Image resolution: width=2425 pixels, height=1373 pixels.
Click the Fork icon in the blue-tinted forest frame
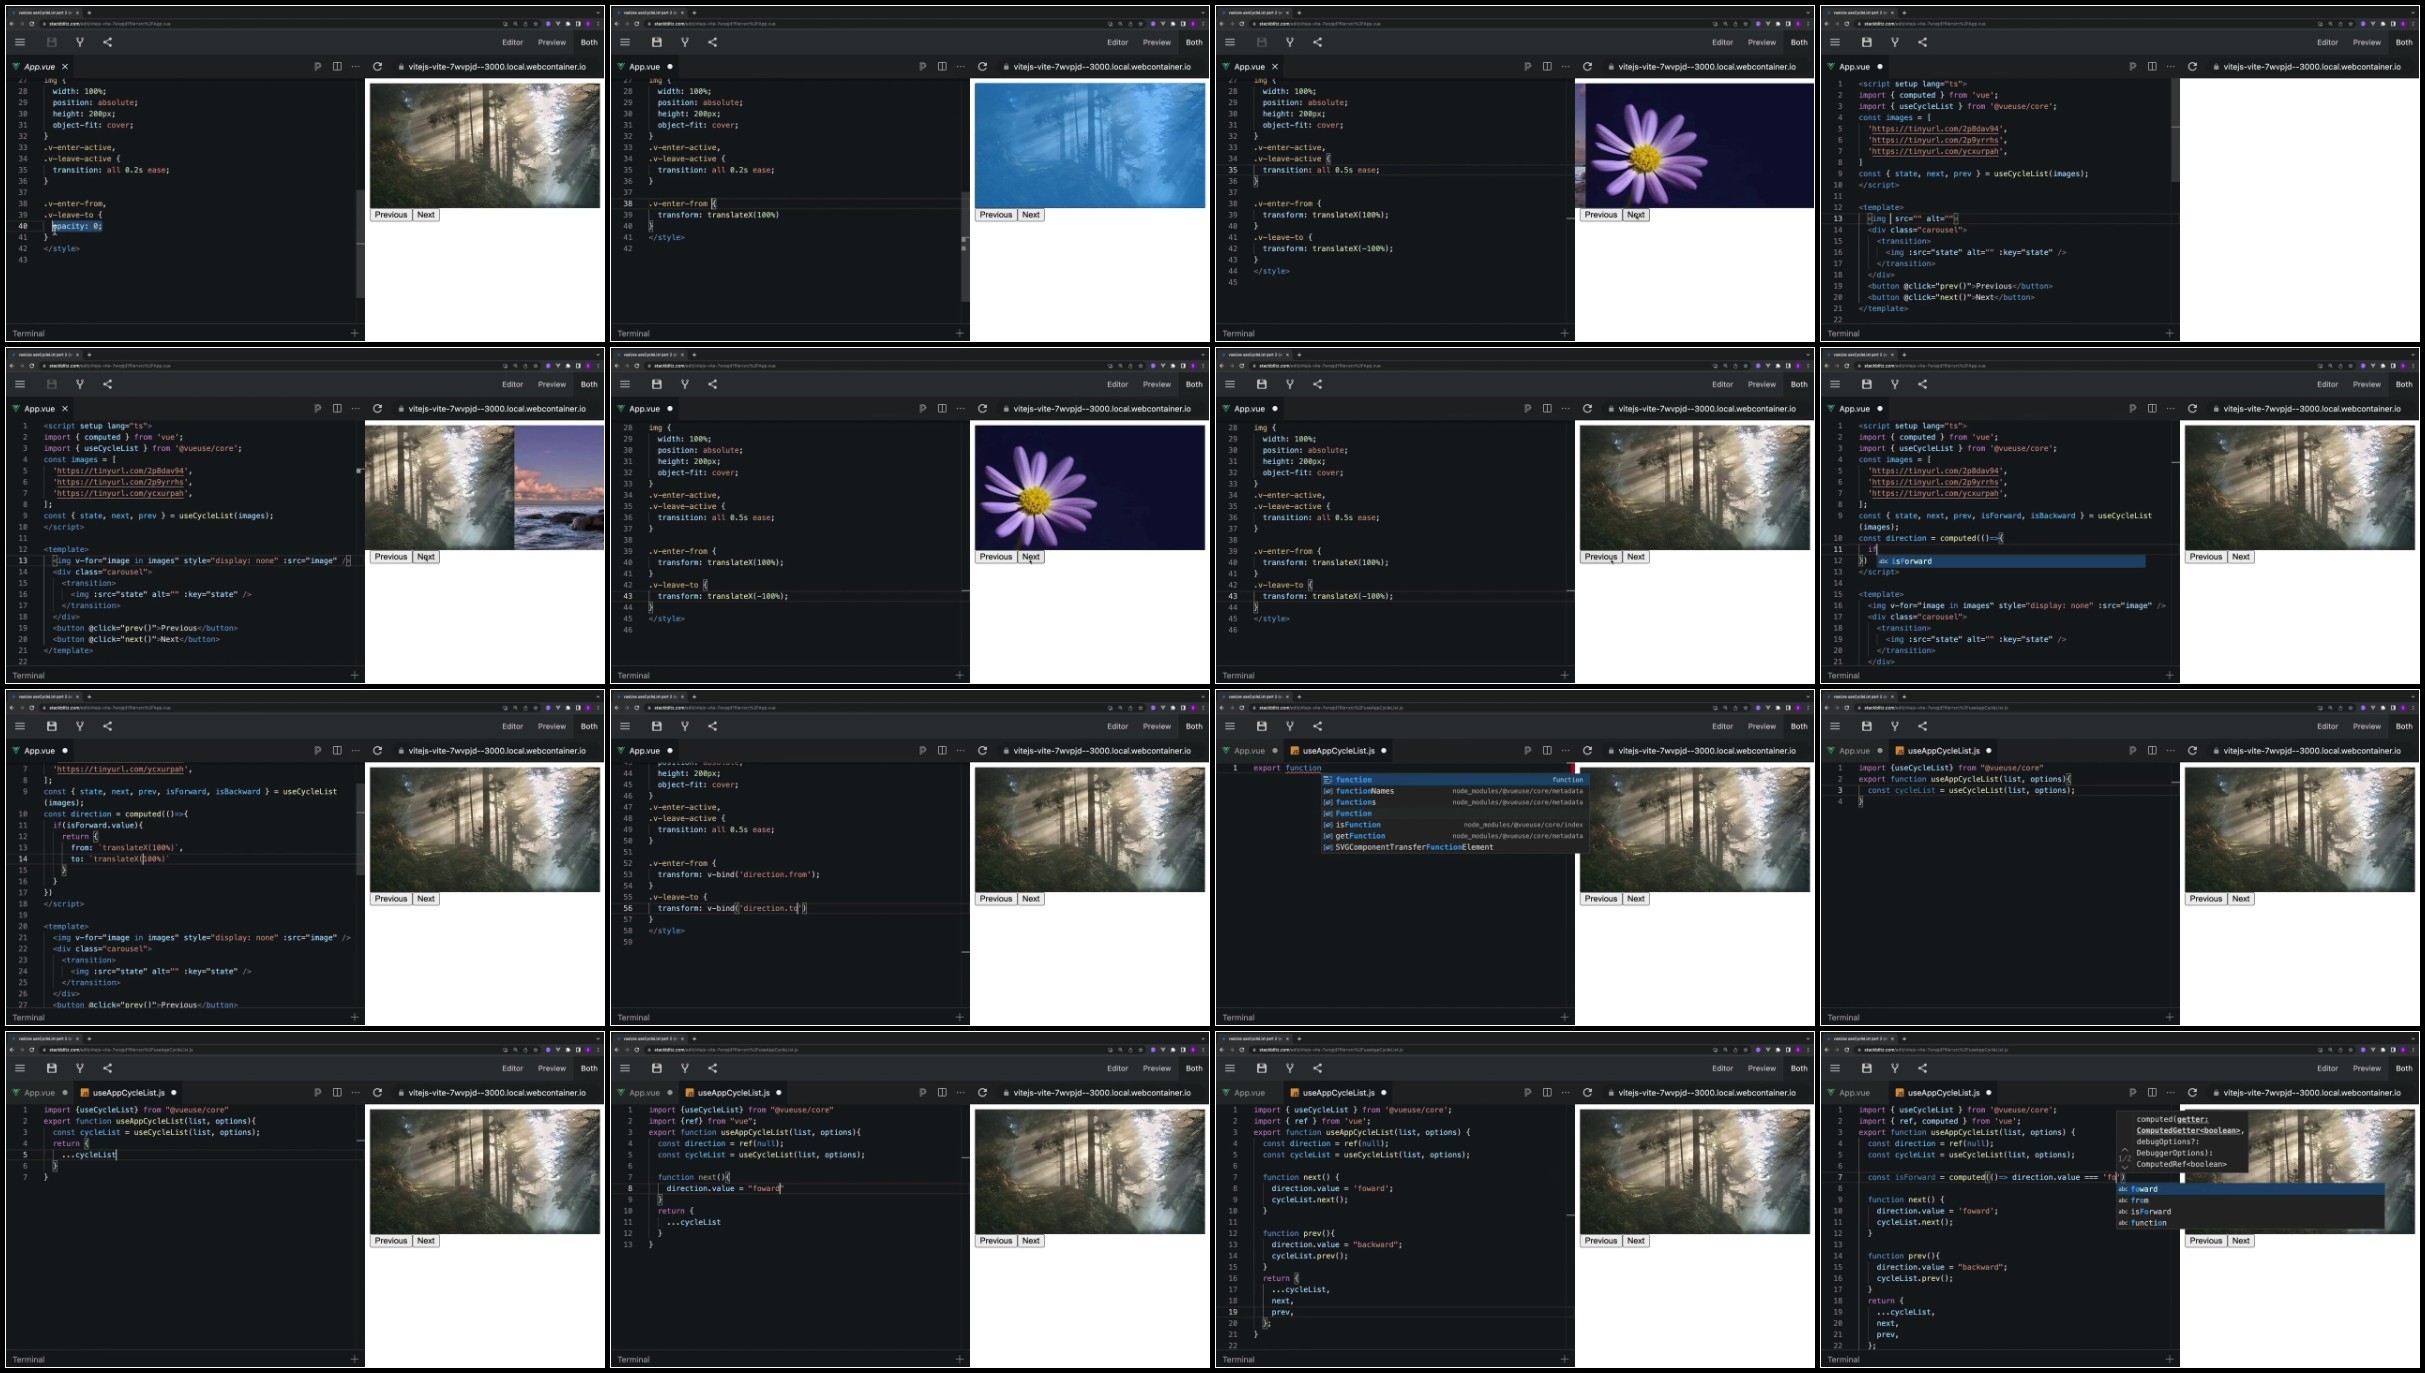pos(685,42)
